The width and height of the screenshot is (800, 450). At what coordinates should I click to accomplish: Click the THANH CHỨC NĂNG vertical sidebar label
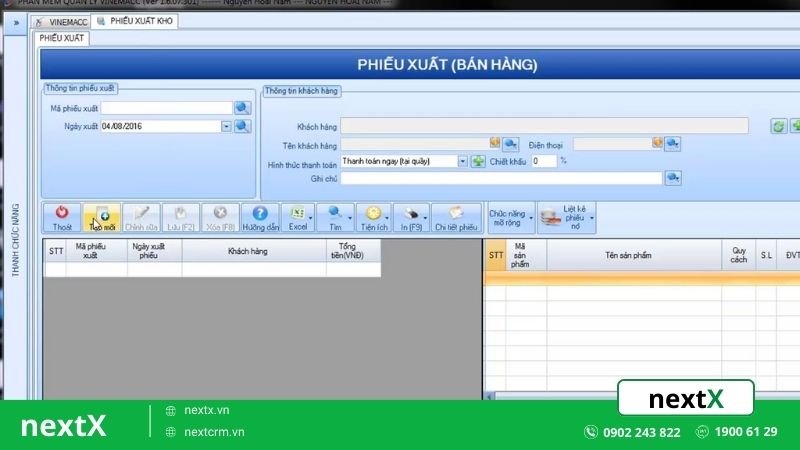click(x=15, y=240)
